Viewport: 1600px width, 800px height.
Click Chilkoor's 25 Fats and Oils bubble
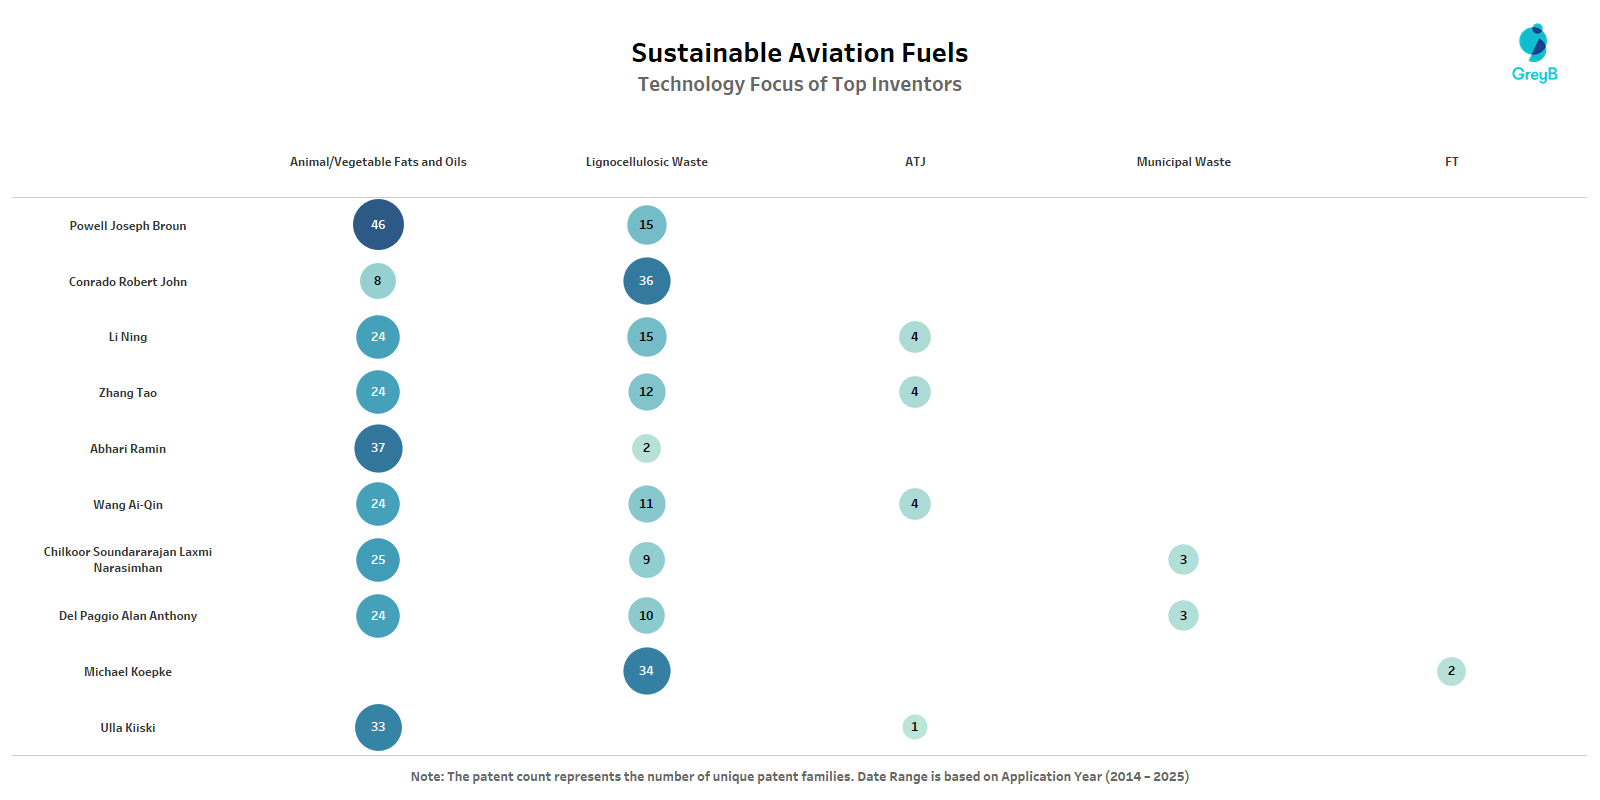378,560
